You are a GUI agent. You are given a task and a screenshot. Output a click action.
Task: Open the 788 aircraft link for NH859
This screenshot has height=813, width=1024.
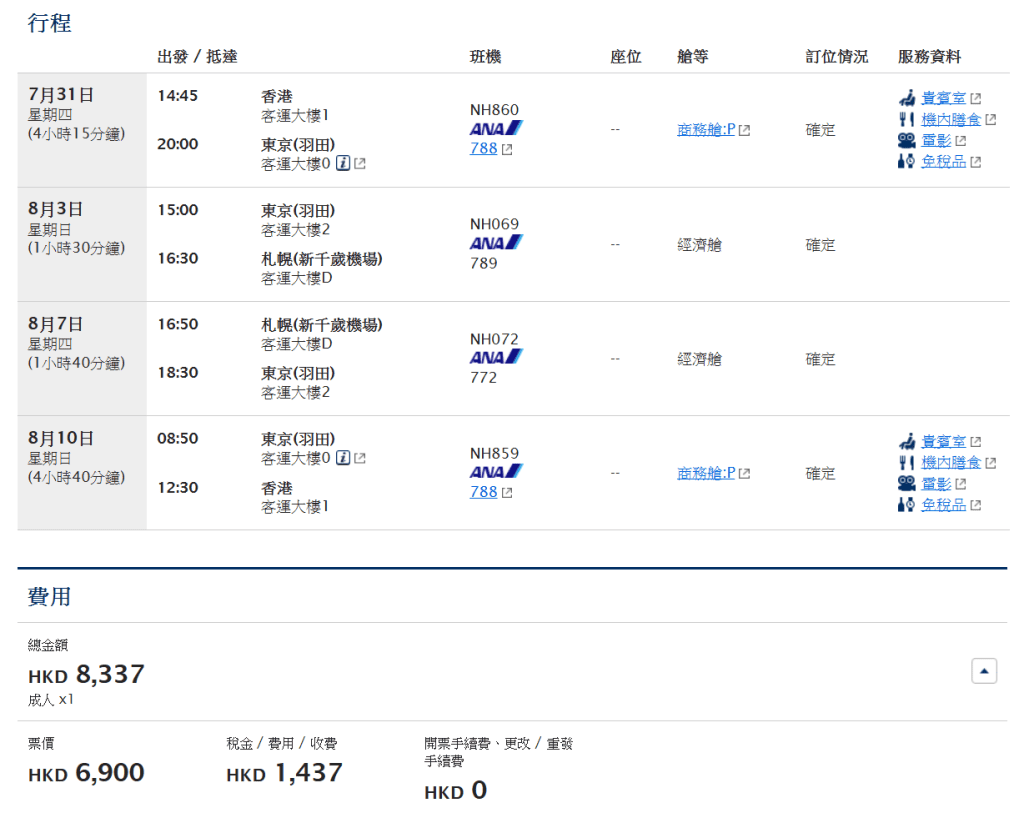pos(483,492)
